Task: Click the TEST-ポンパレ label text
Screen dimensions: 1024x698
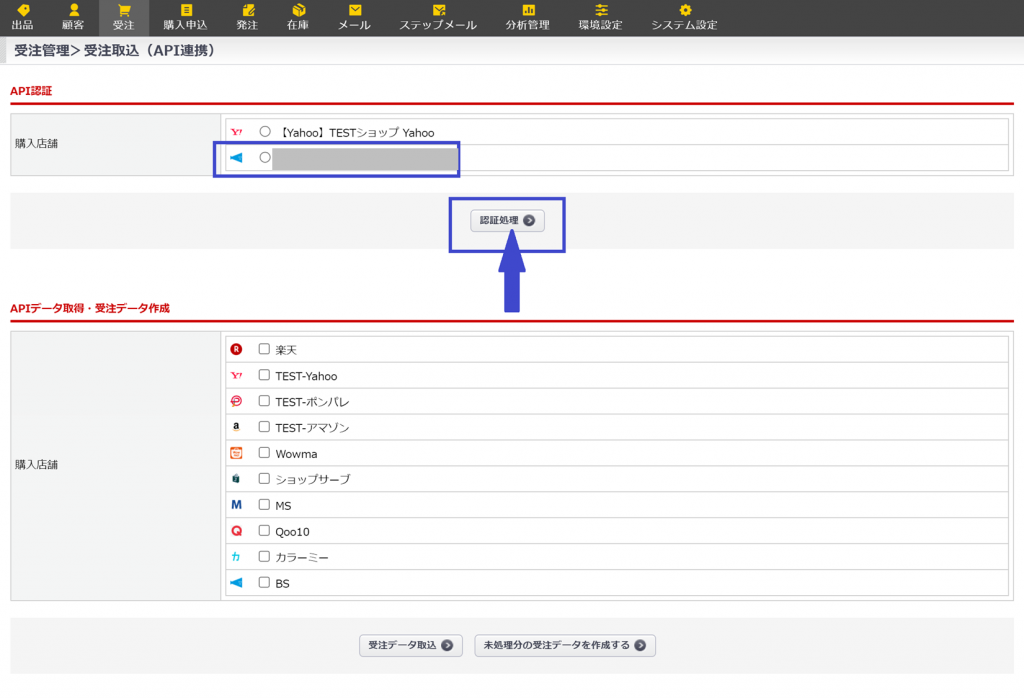Action: pyautogui.click(x=312, y=402)
